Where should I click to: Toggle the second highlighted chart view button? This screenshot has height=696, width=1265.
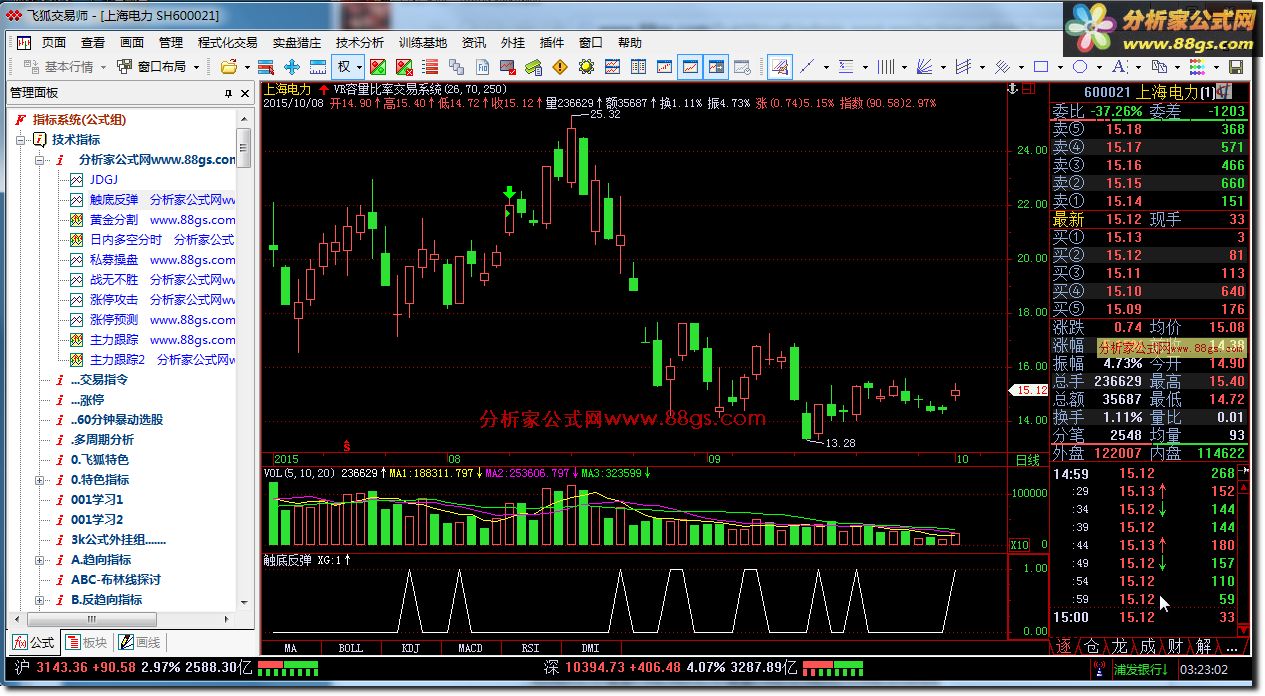[x=716, y=67]
